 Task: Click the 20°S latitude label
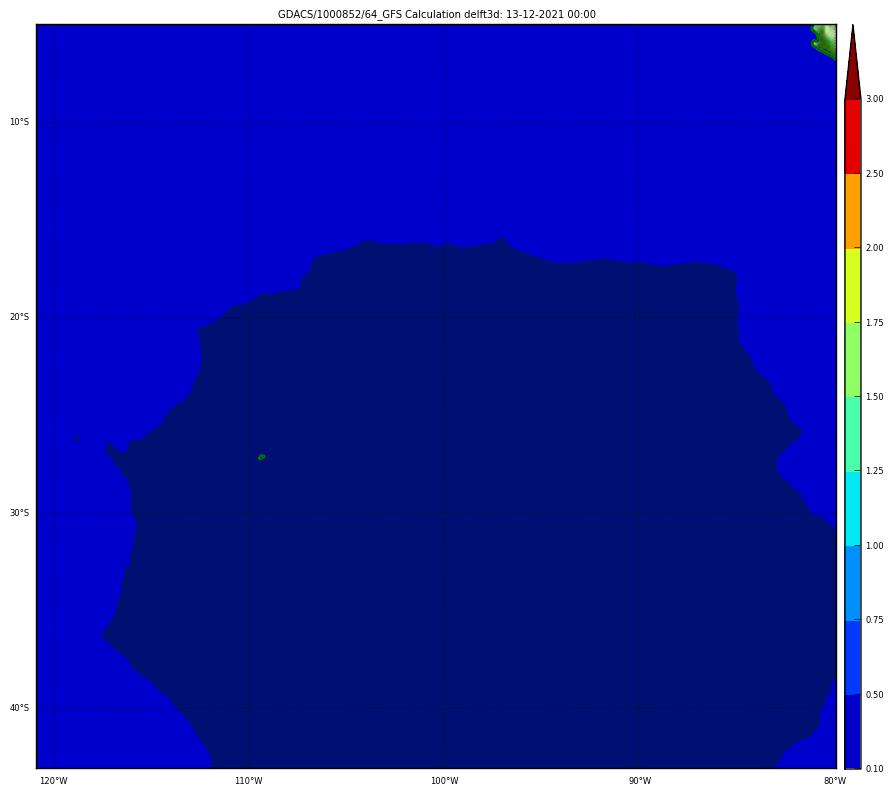[19, 318]
